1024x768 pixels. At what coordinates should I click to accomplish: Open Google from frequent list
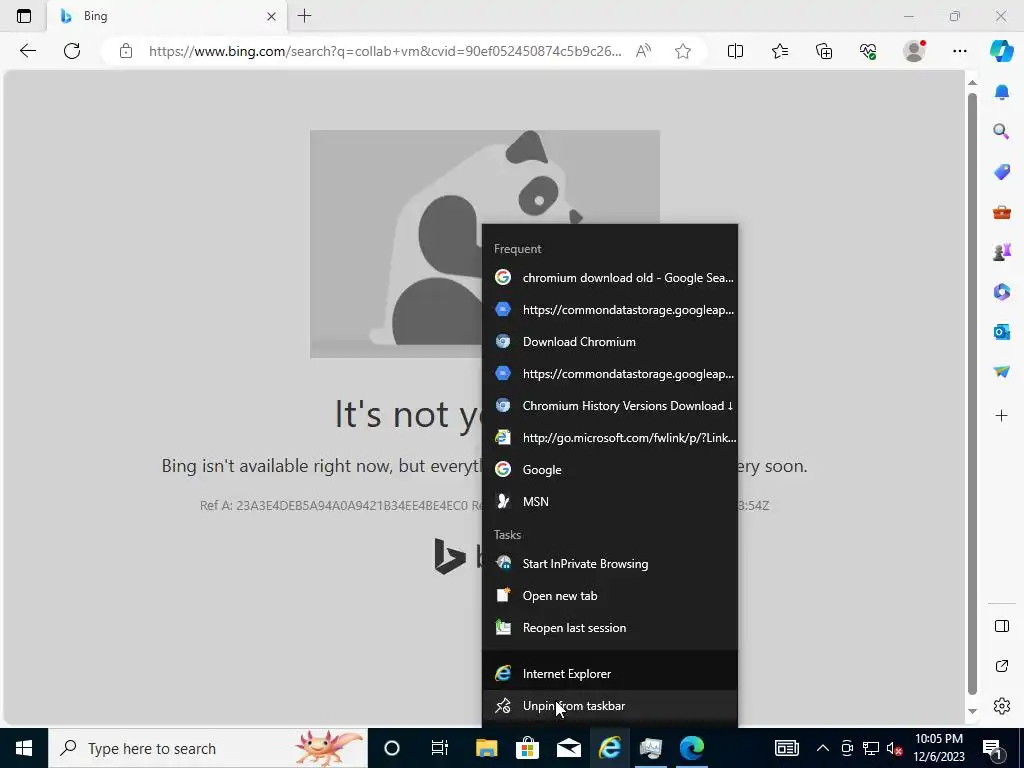[610, 470]
